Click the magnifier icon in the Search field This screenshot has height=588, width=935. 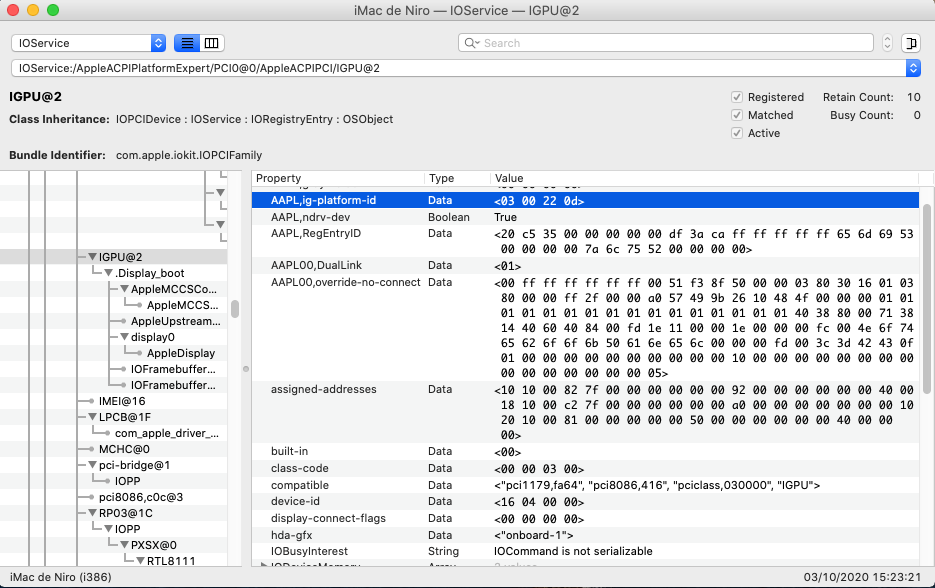[472, 43]
